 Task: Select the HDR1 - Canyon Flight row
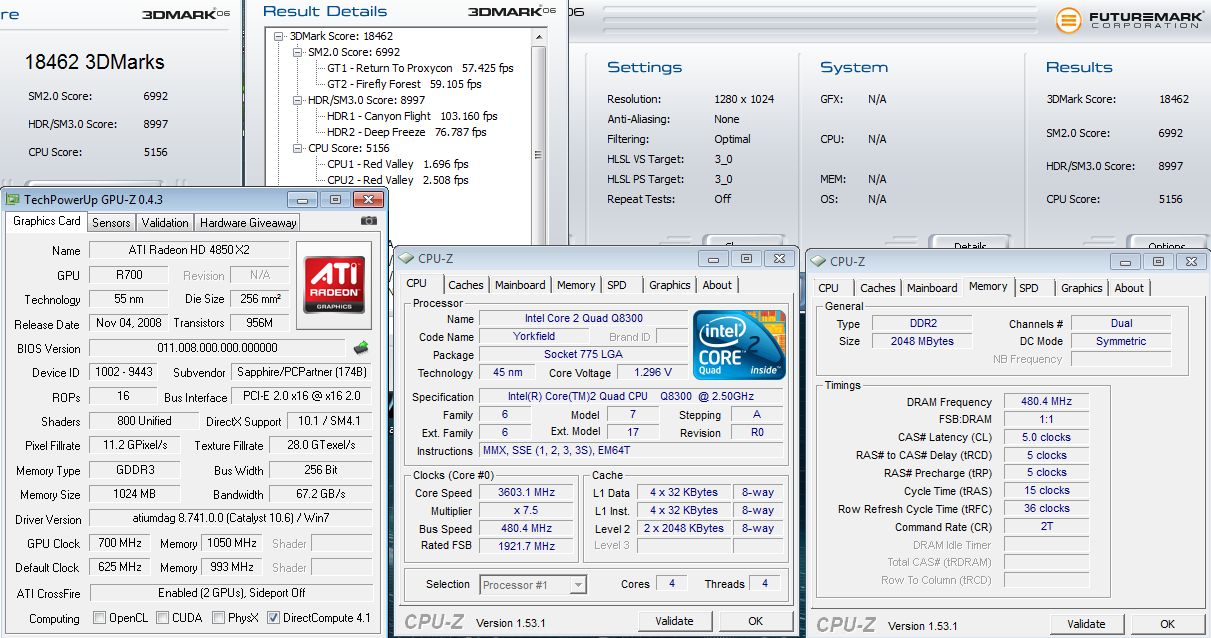(x=412, y=116)
